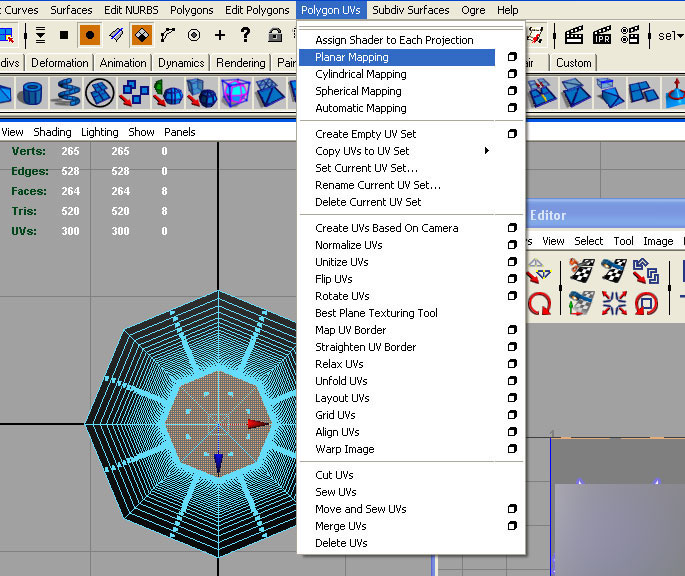
Task: Click the blue helix shelf icon
Action: [66, 93]
